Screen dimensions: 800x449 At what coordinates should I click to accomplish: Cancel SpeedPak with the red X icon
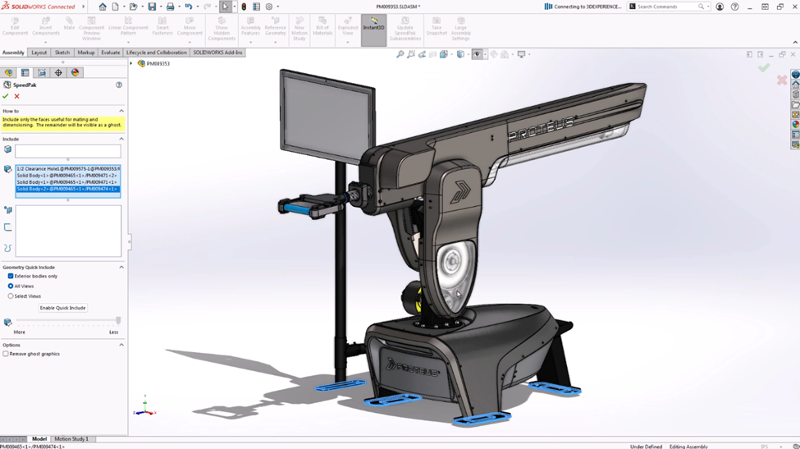17,97
